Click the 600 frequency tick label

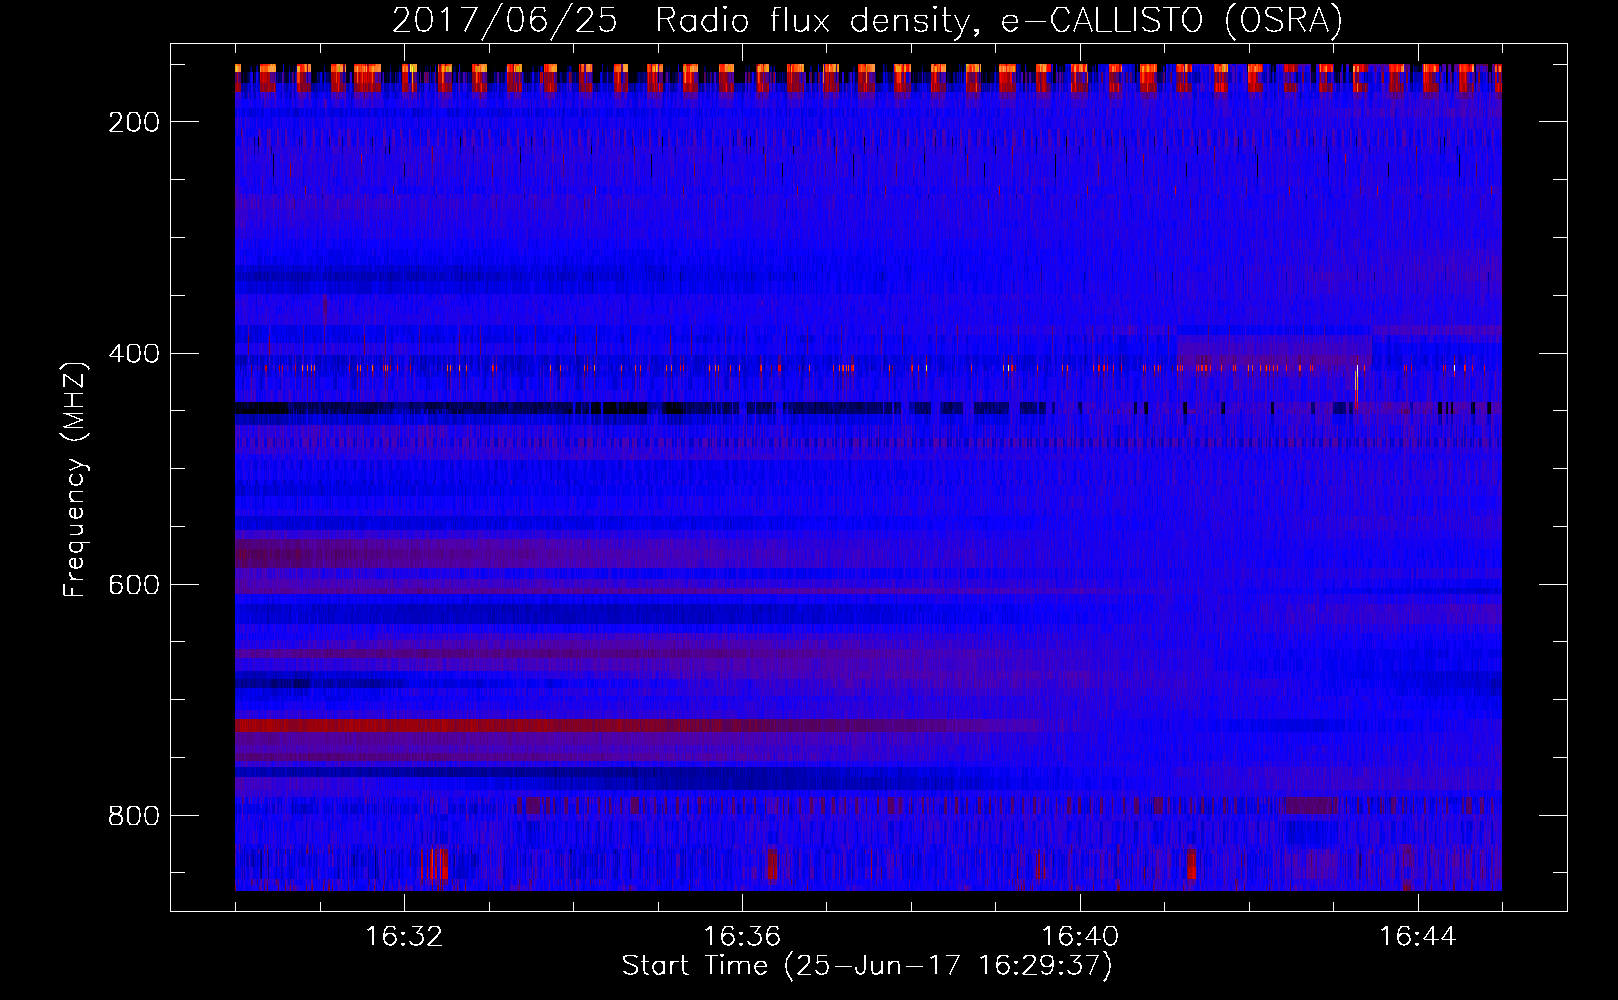pyautogui.click(x=134, y=584)
